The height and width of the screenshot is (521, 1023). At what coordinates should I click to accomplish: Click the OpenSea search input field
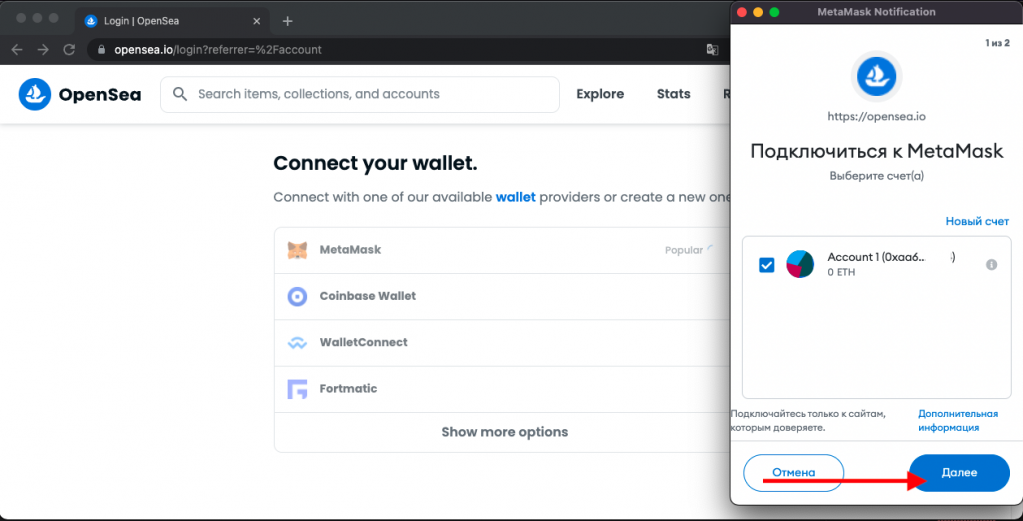(x=370, y=94)
